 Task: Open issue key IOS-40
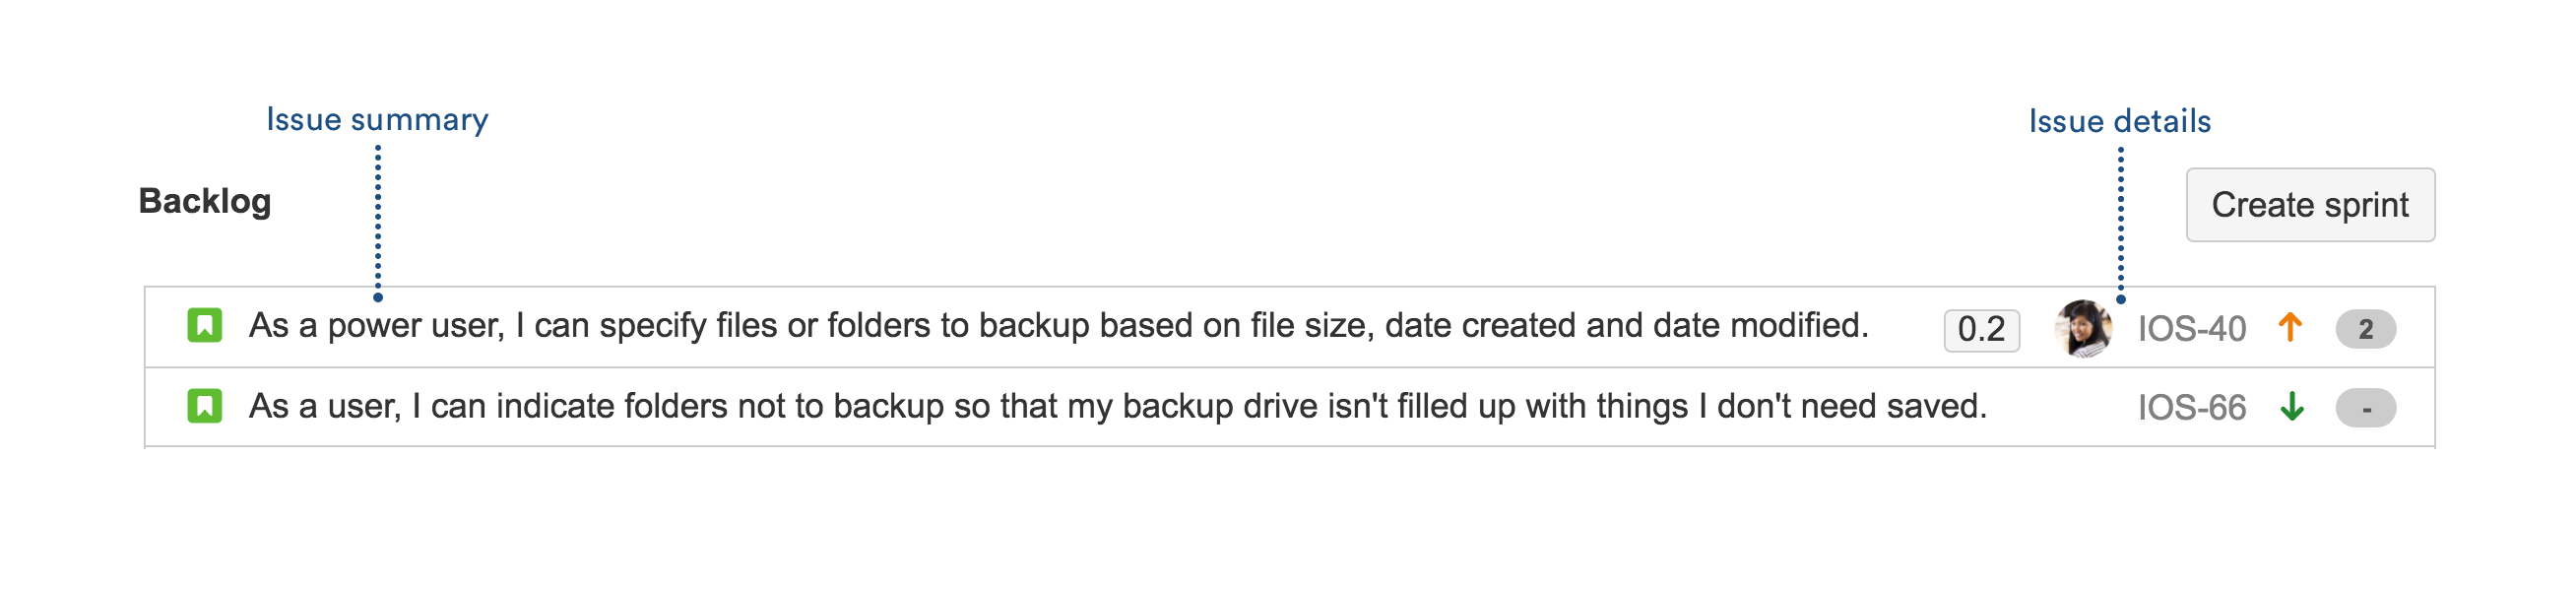point(2191,329)
